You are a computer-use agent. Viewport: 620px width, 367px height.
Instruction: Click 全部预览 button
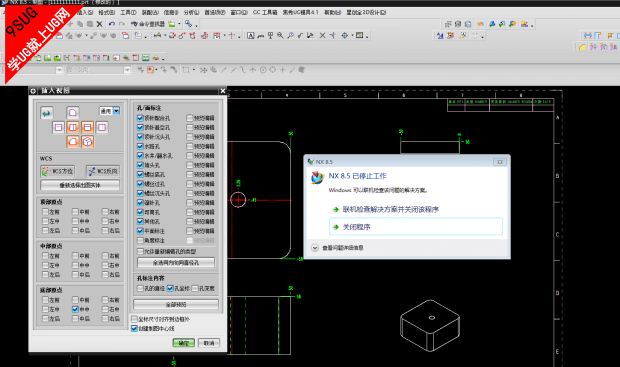[x=176, y=305]
